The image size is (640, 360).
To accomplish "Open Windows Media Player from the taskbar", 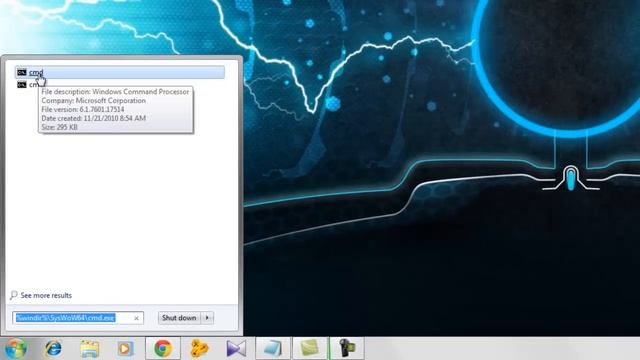I will (125, 349).
